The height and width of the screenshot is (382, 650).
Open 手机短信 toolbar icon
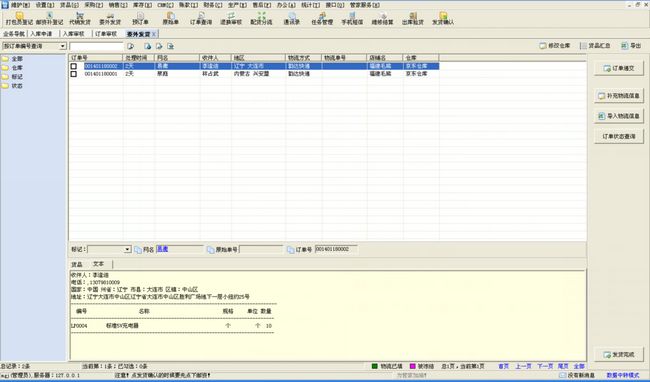[352, 18]
